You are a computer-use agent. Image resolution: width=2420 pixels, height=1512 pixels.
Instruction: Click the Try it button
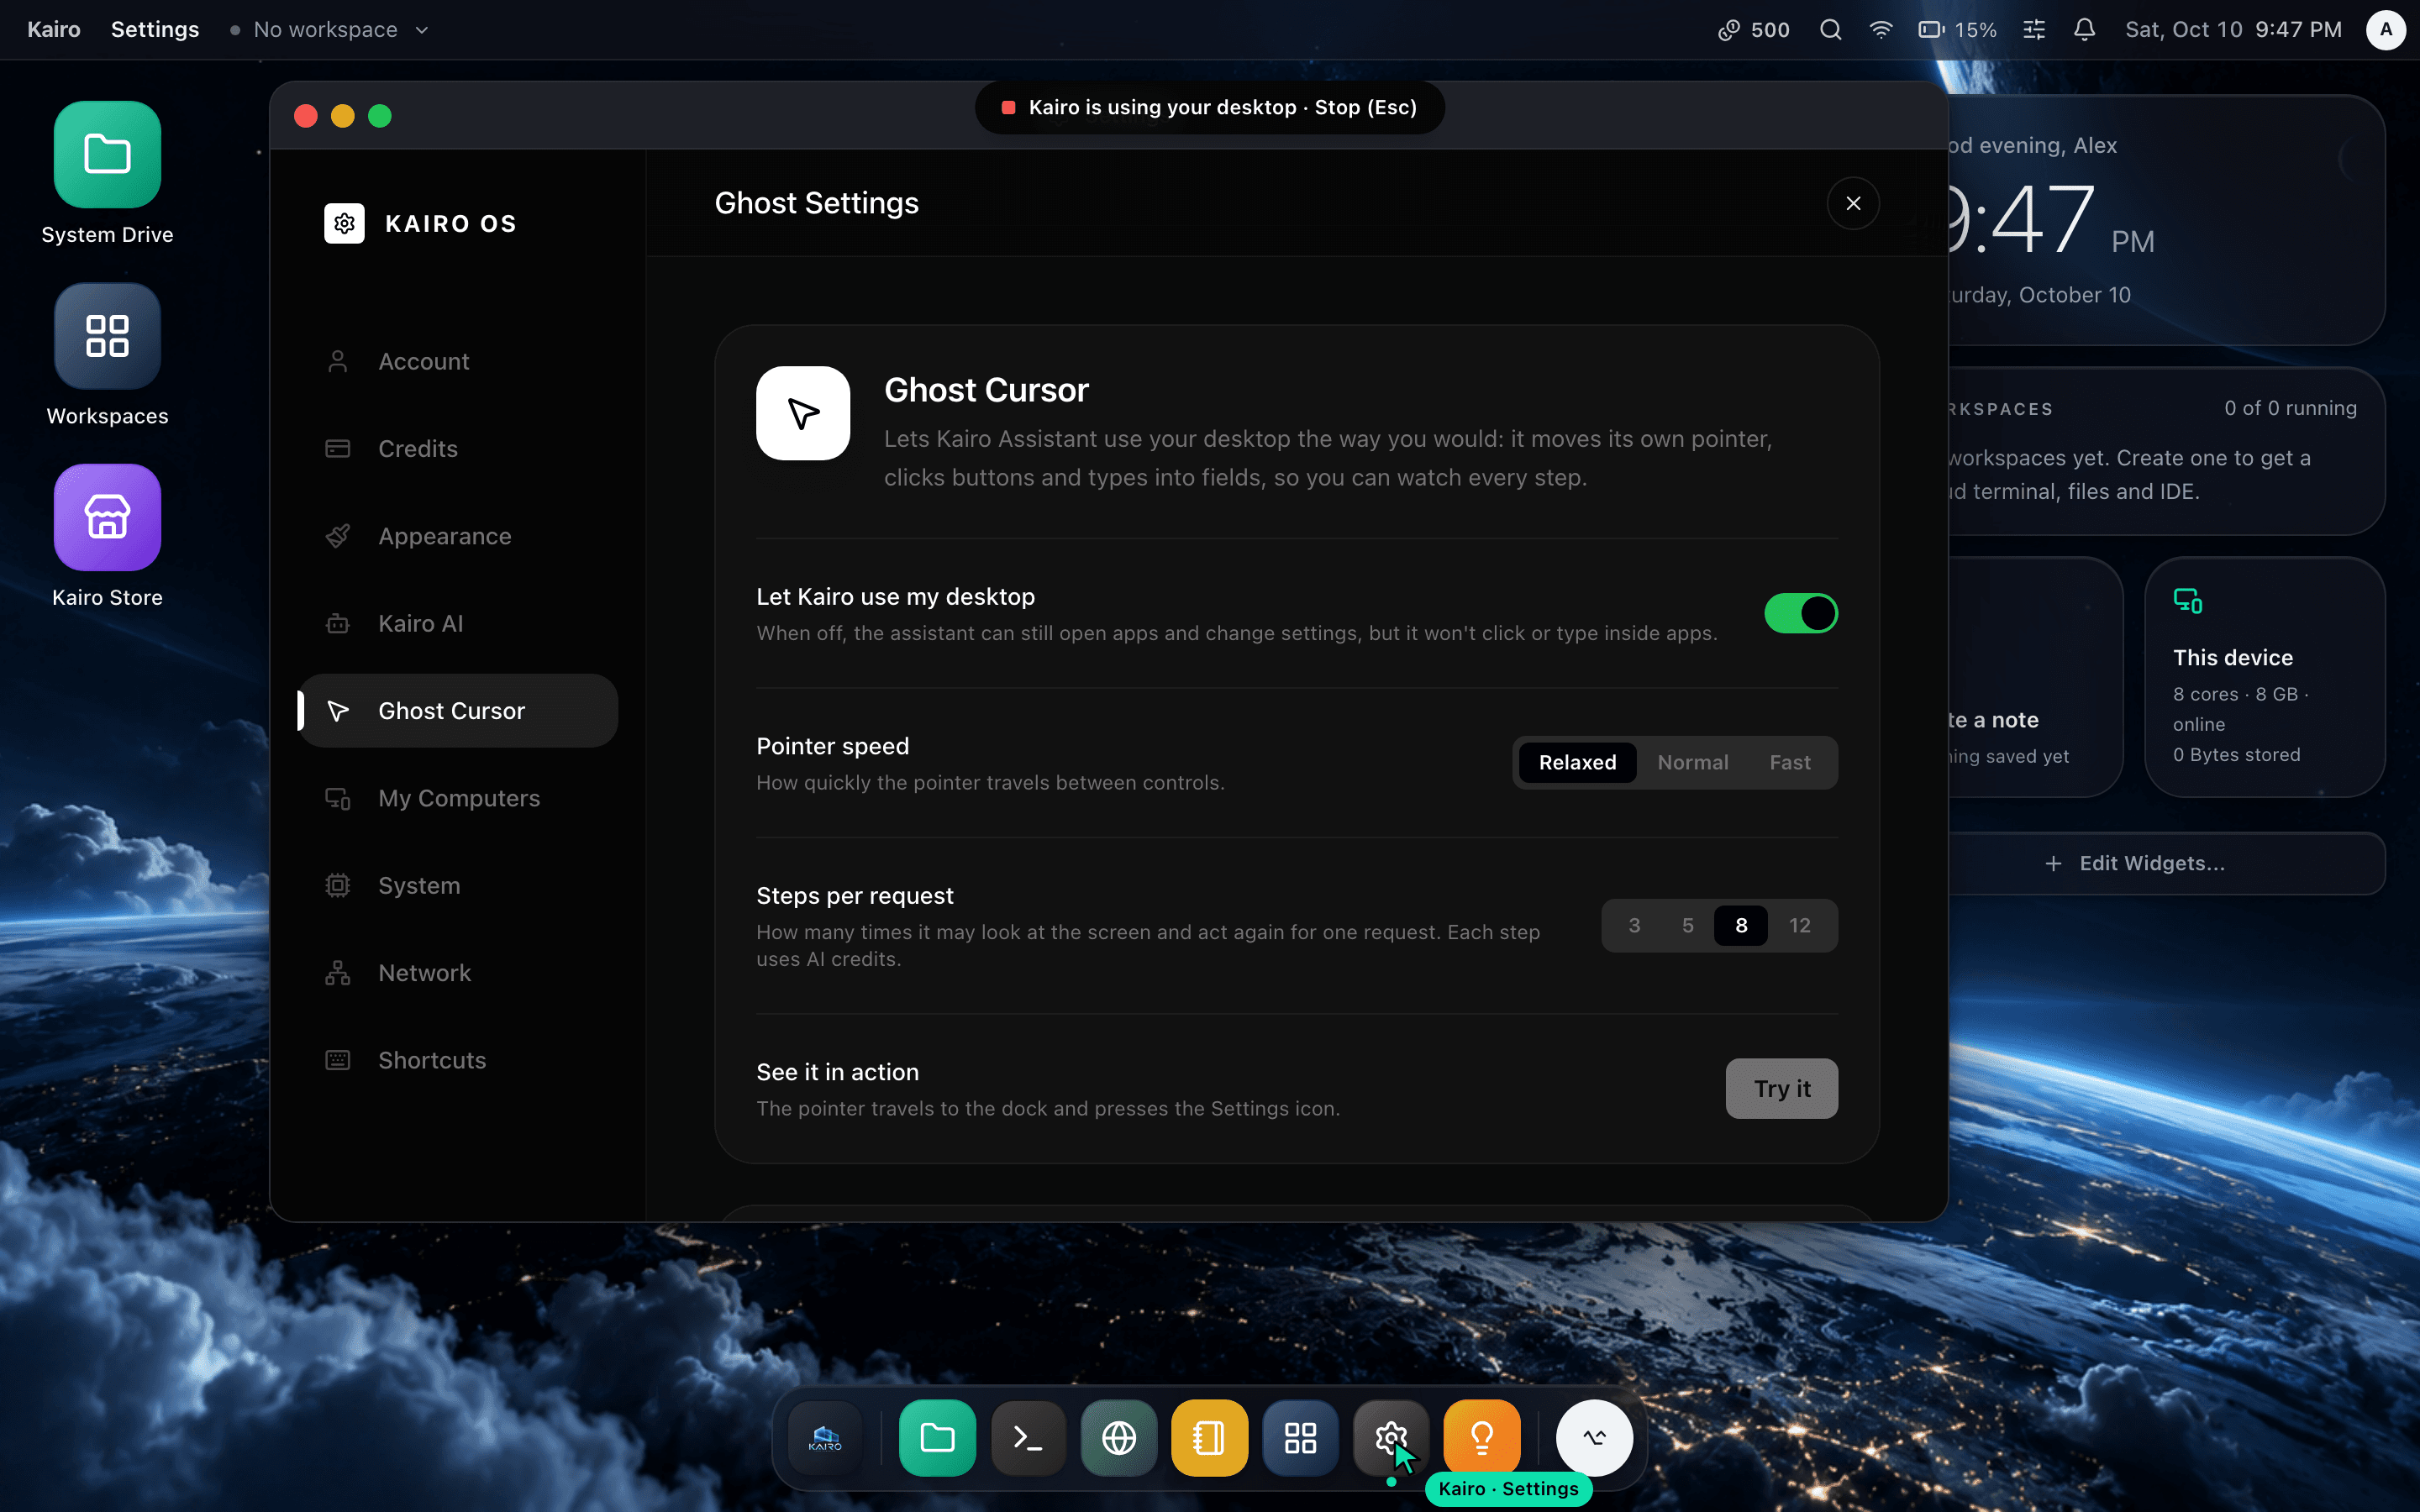click(1781, 1089)
